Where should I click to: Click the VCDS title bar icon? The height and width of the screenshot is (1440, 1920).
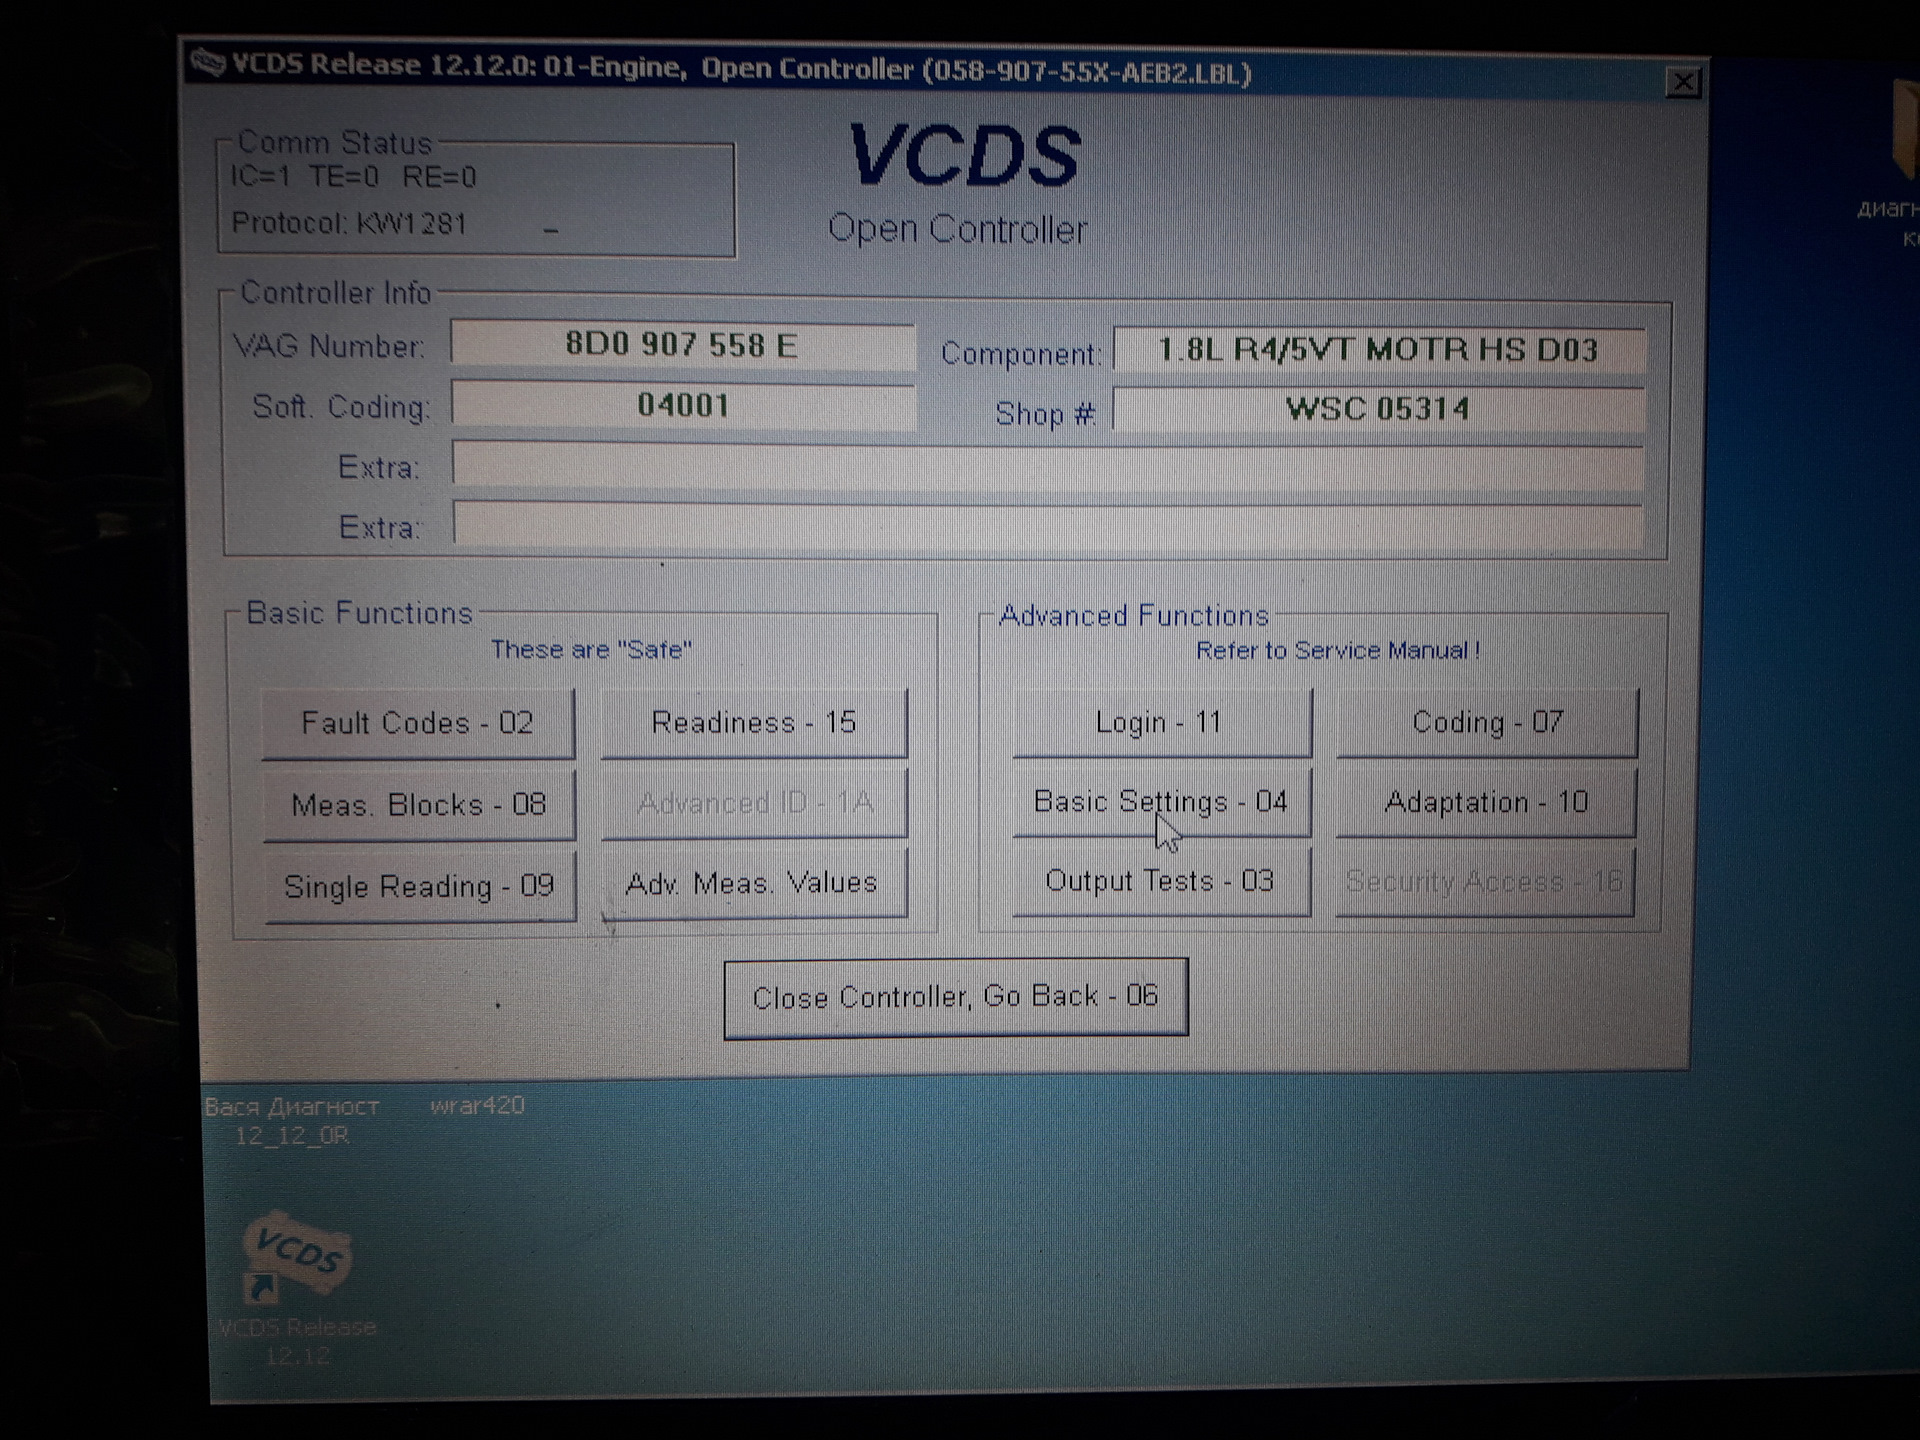tap(207, 64)
